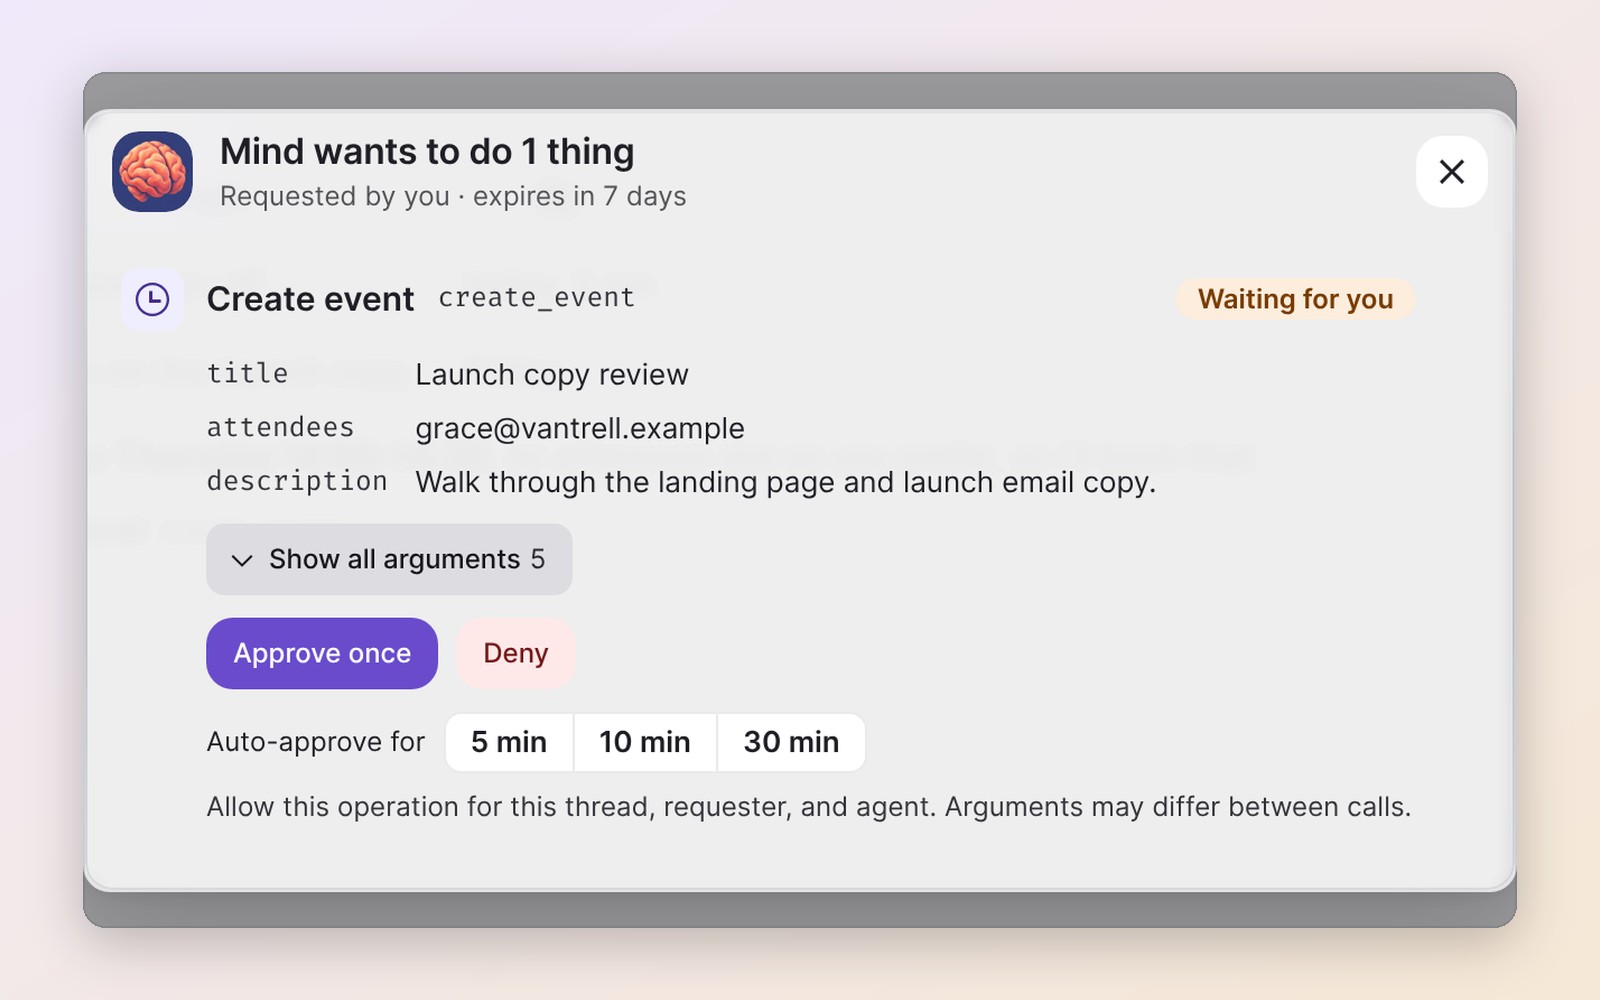Click the heading Mind wants to do 1 thing

point(427,152)
